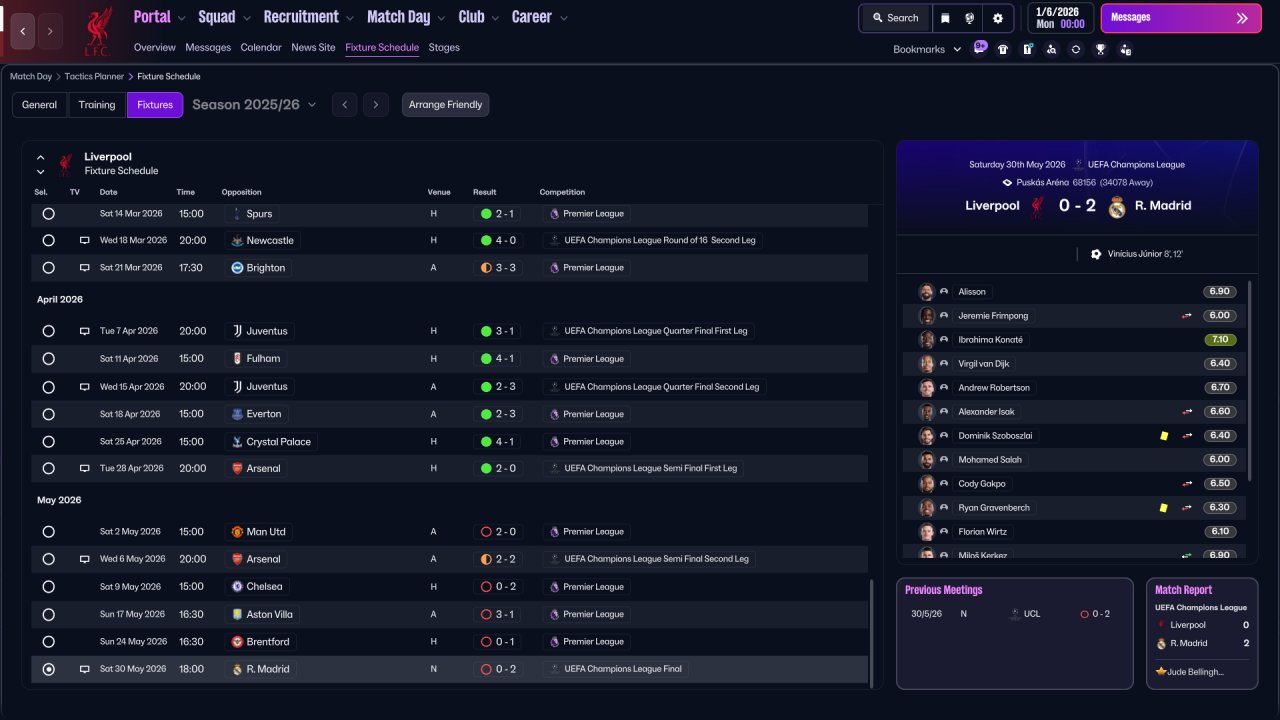Click the Tactics Planner breadcrumb link

[x=94, y=76]
